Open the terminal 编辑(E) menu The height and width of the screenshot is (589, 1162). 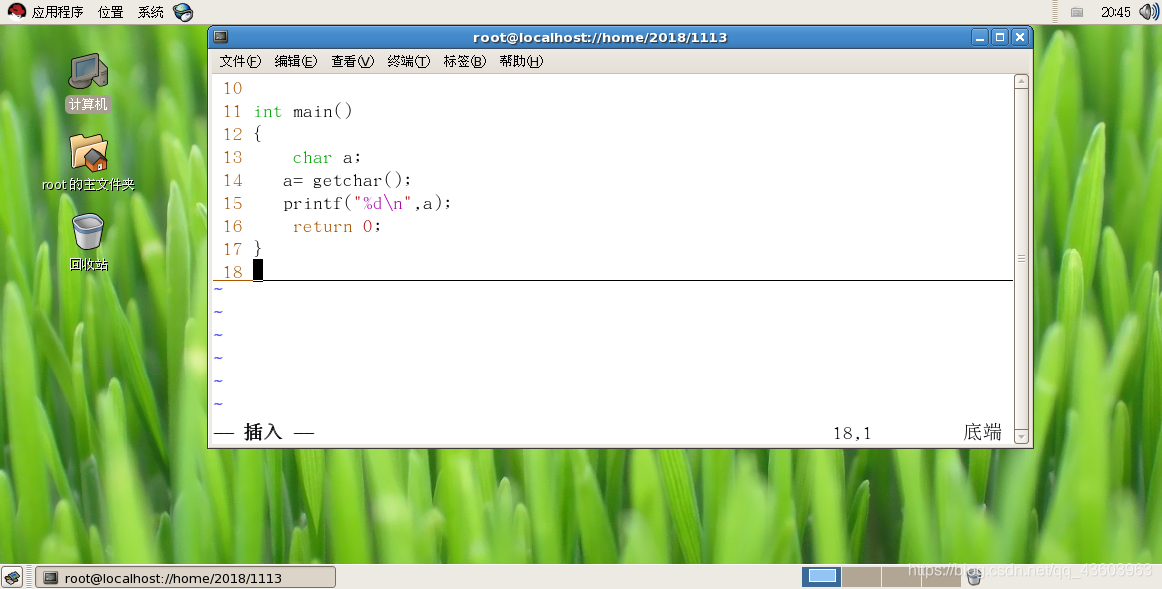296,61
